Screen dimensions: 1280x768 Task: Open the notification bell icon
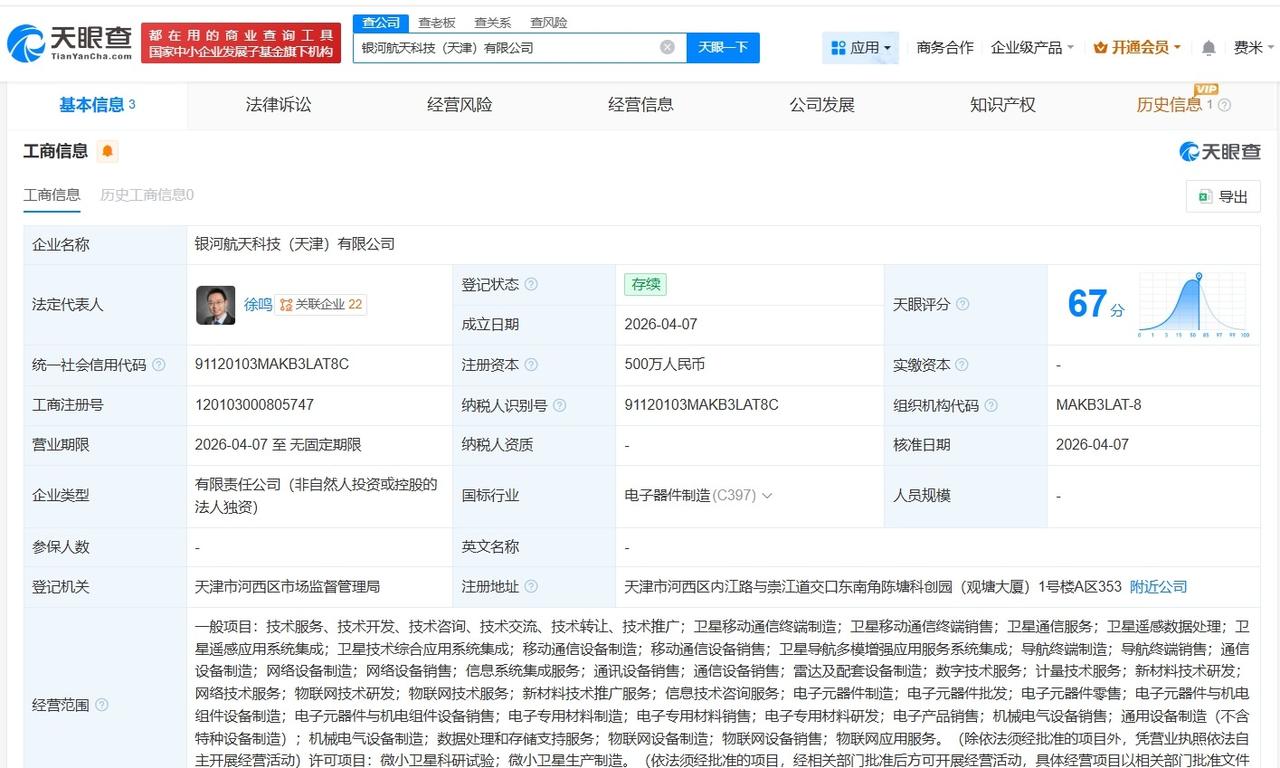click(x=1208, y=47)
